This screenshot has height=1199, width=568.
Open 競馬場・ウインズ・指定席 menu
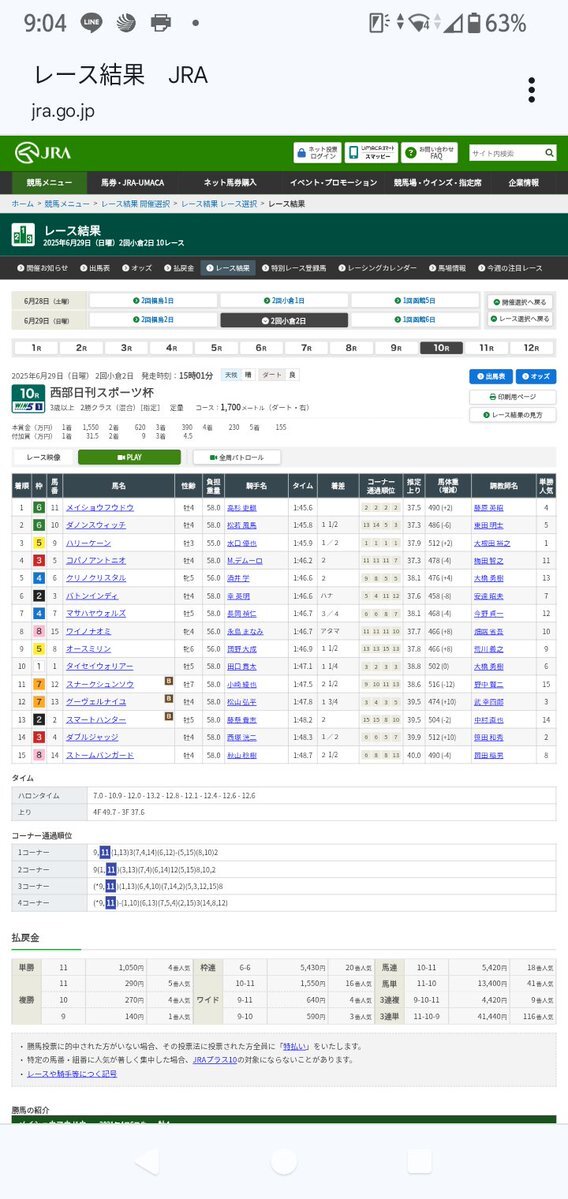(438, 184)
